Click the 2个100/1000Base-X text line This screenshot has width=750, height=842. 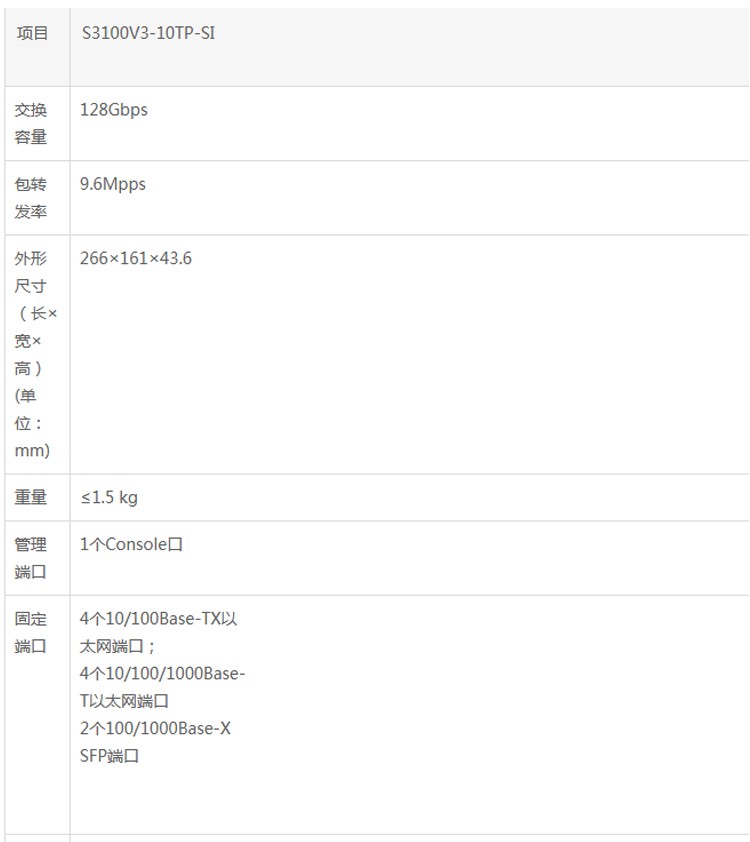pyautogui.click(x=155, y=728)
